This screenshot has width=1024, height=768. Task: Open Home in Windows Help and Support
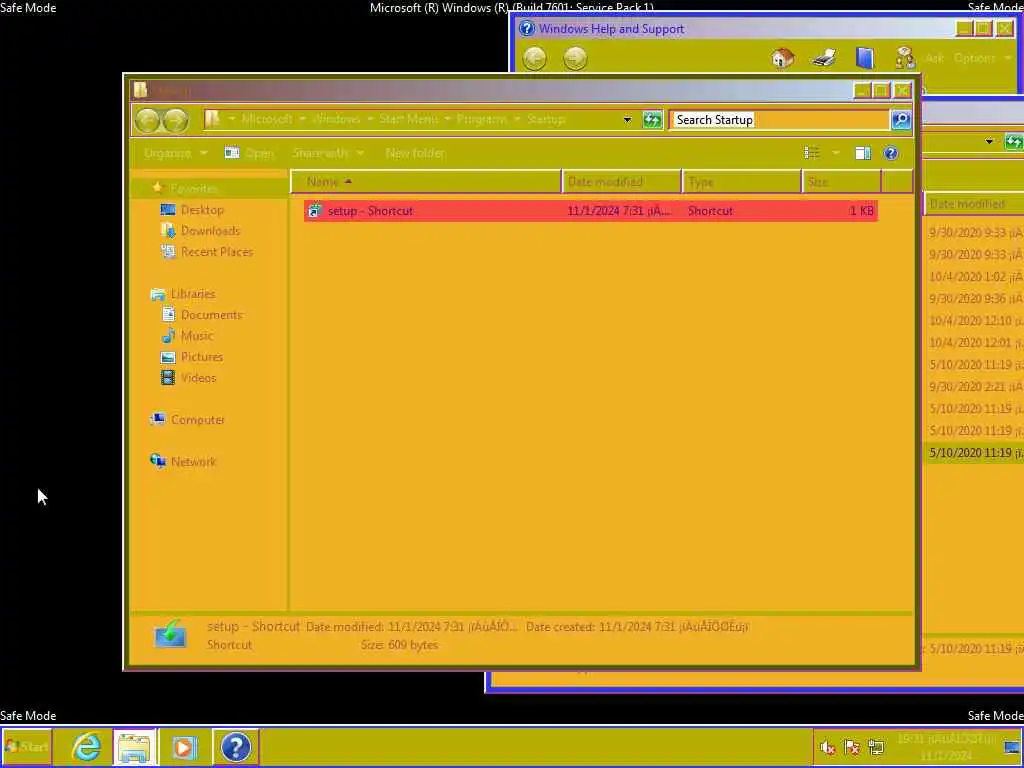click(x=782, y=58)
